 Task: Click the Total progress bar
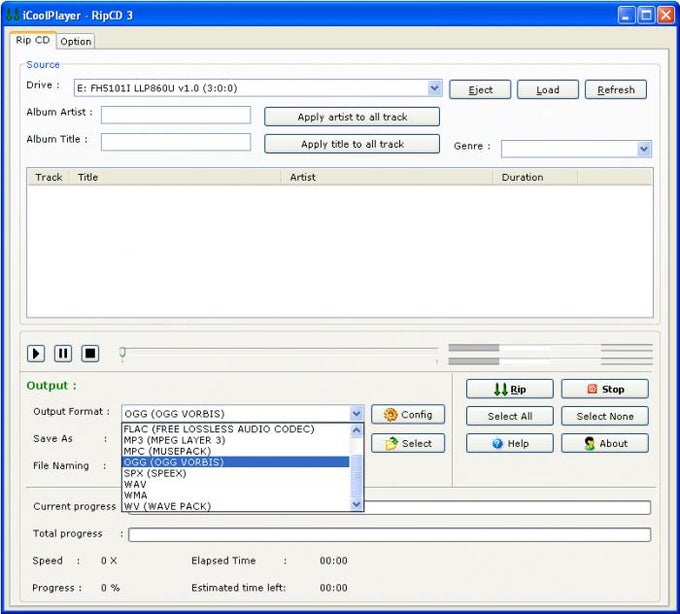pyautogui.click(x=389, y=535)
